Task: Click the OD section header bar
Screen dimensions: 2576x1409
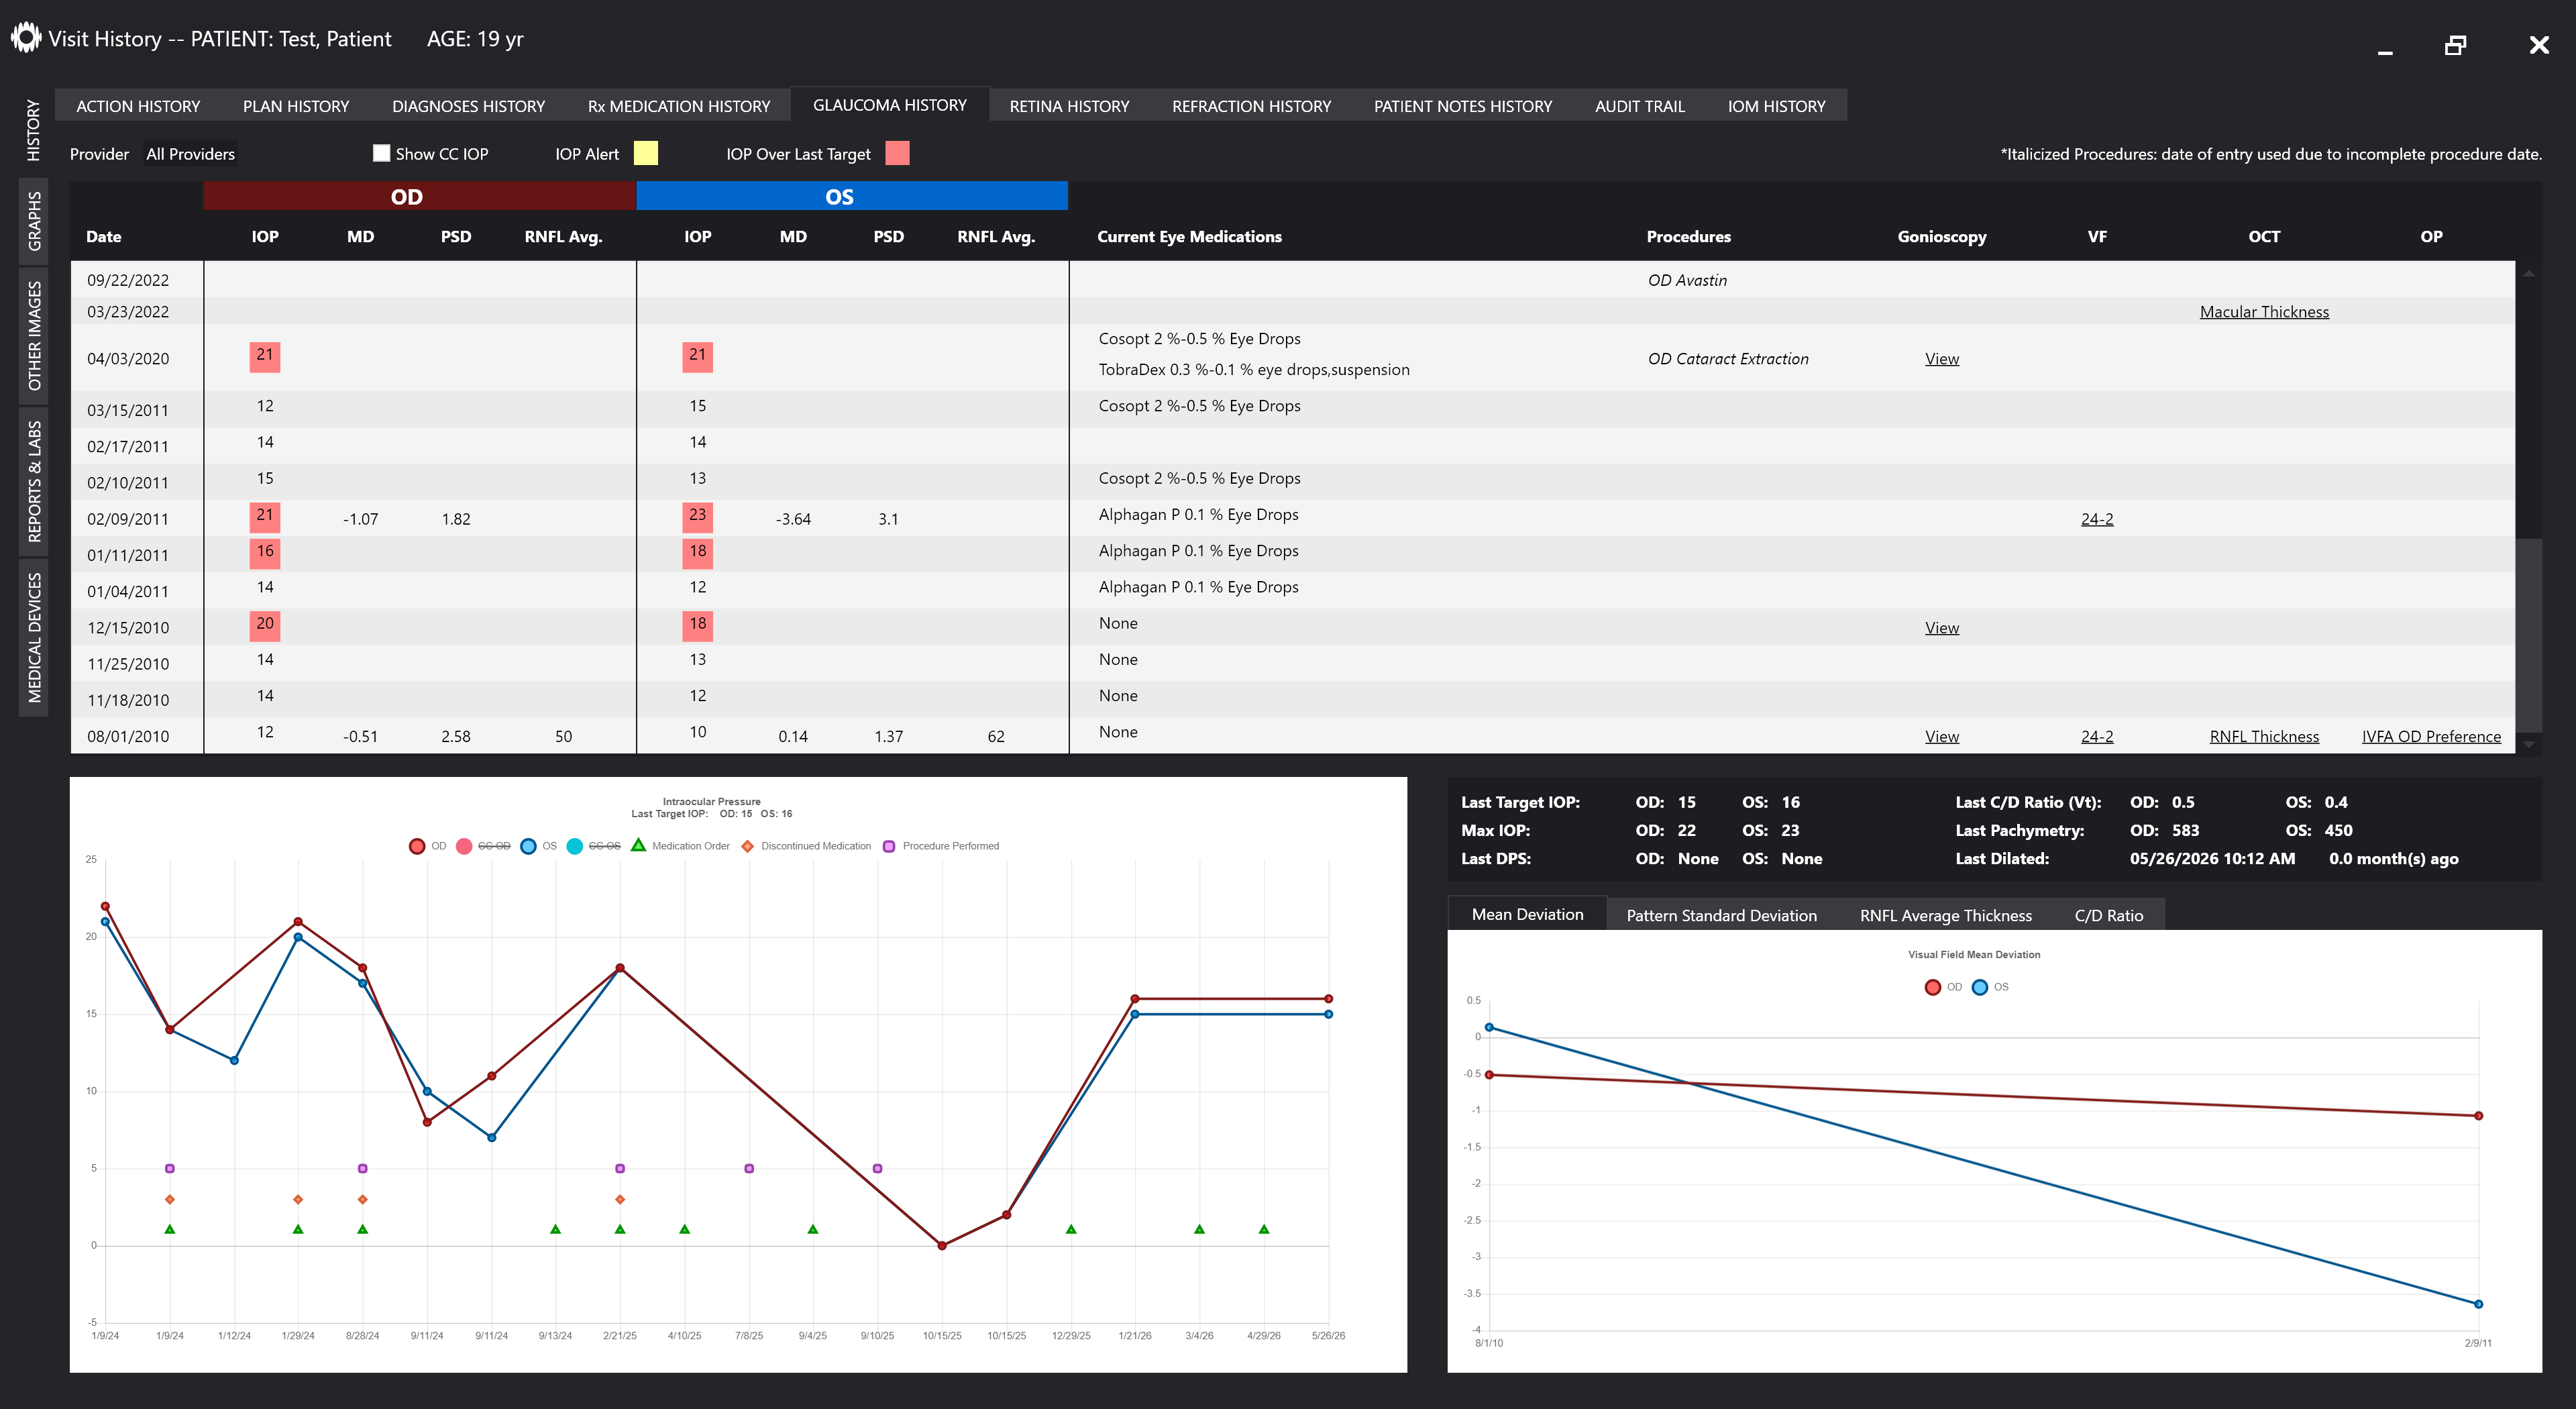Action: click(419, 196)
